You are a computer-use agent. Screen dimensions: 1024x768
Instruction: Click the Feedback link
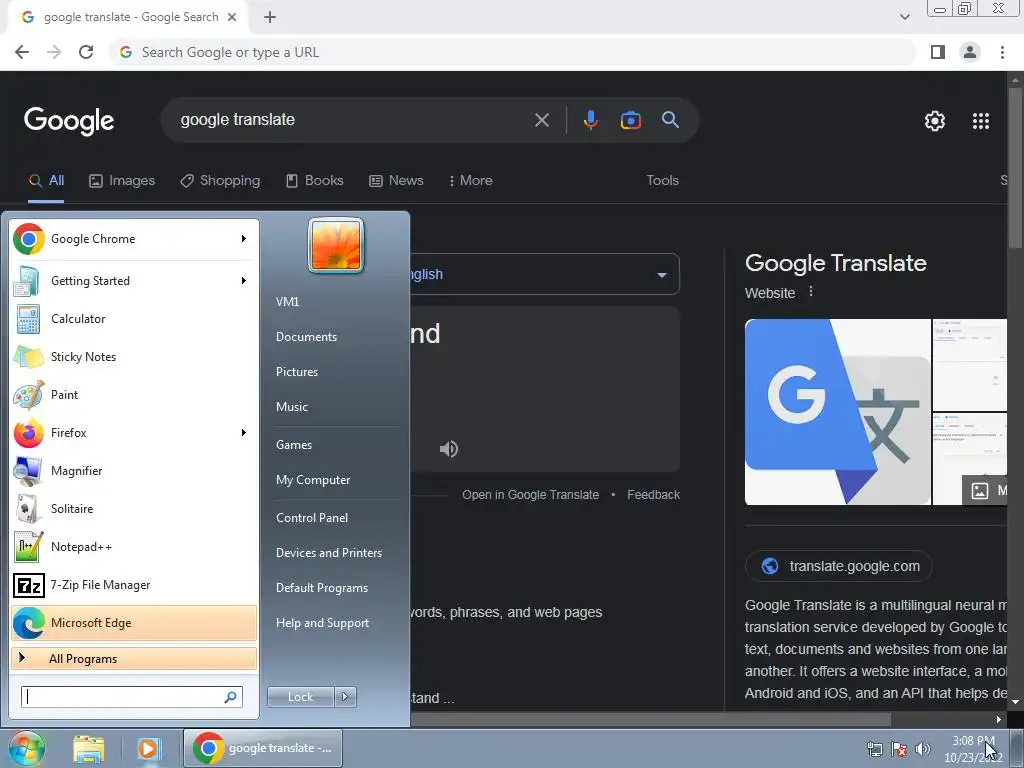[653, 495]
